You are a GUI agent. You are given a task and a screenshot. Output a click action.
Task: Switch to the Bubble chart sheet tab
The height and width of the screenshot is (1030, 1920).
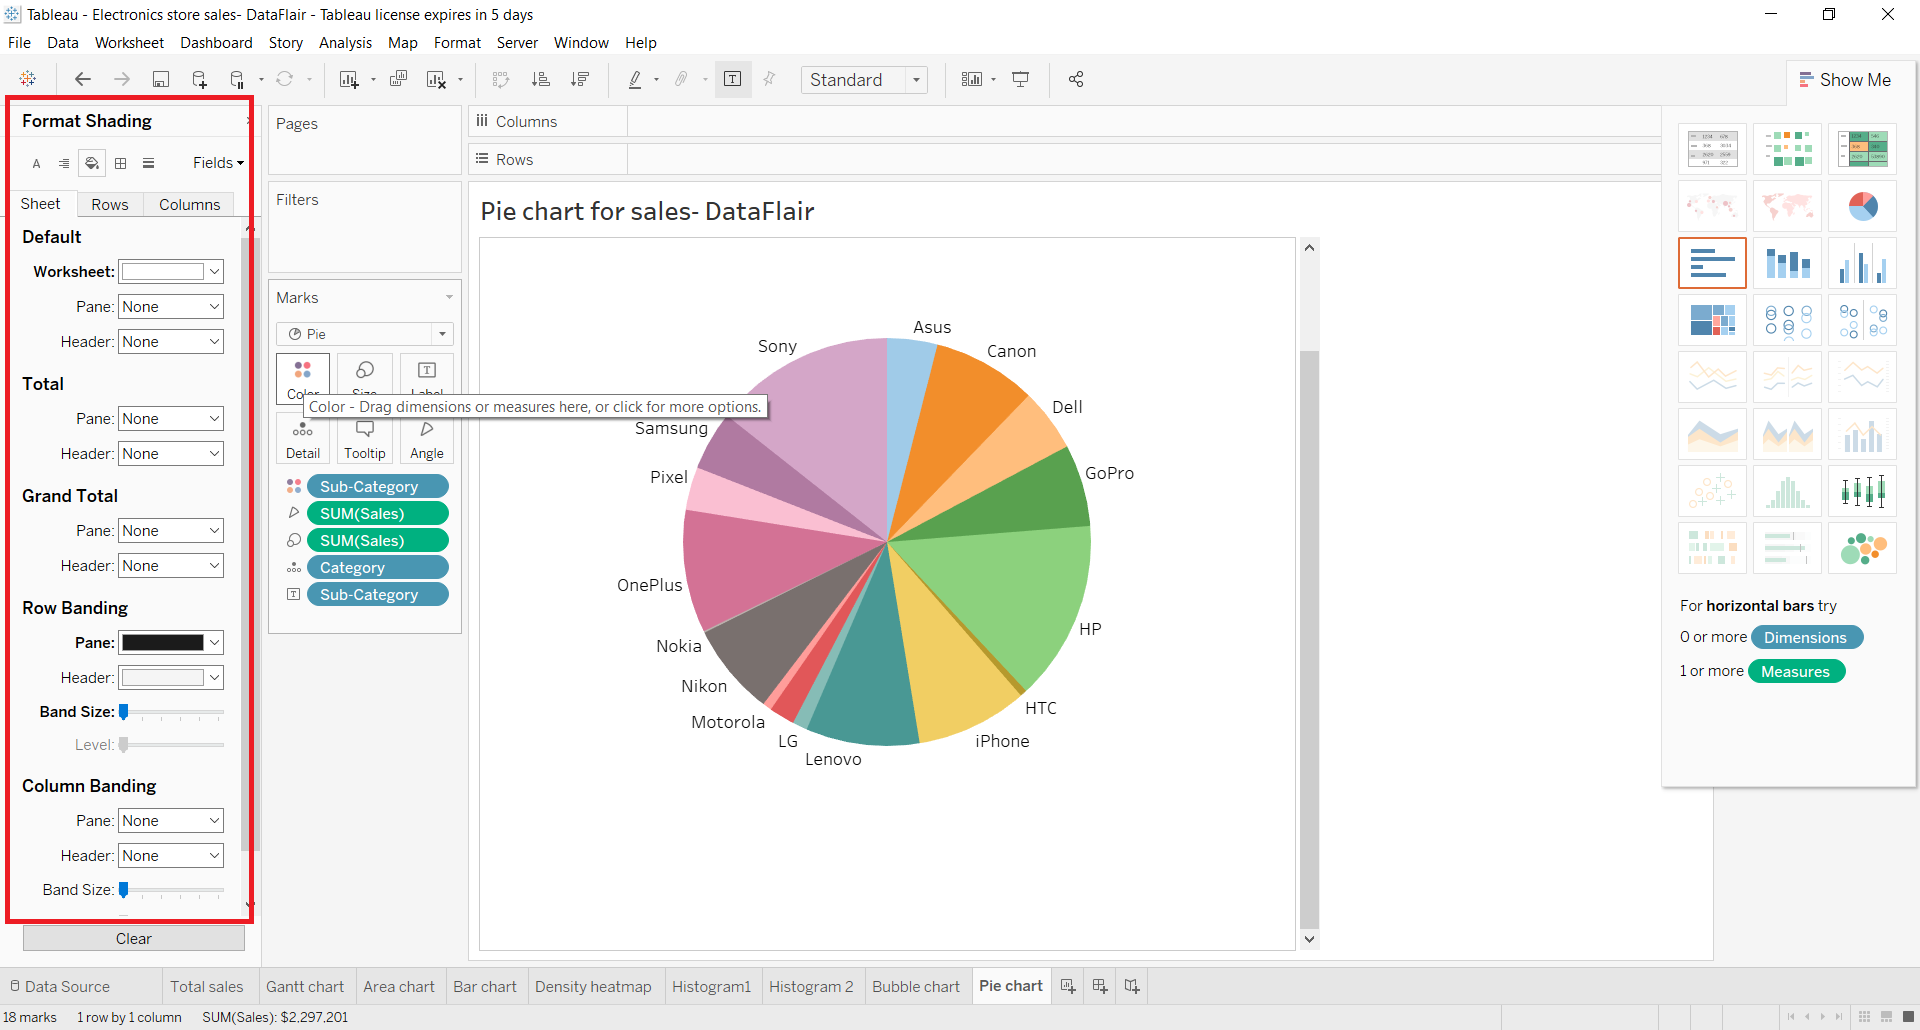pos(916,986)
